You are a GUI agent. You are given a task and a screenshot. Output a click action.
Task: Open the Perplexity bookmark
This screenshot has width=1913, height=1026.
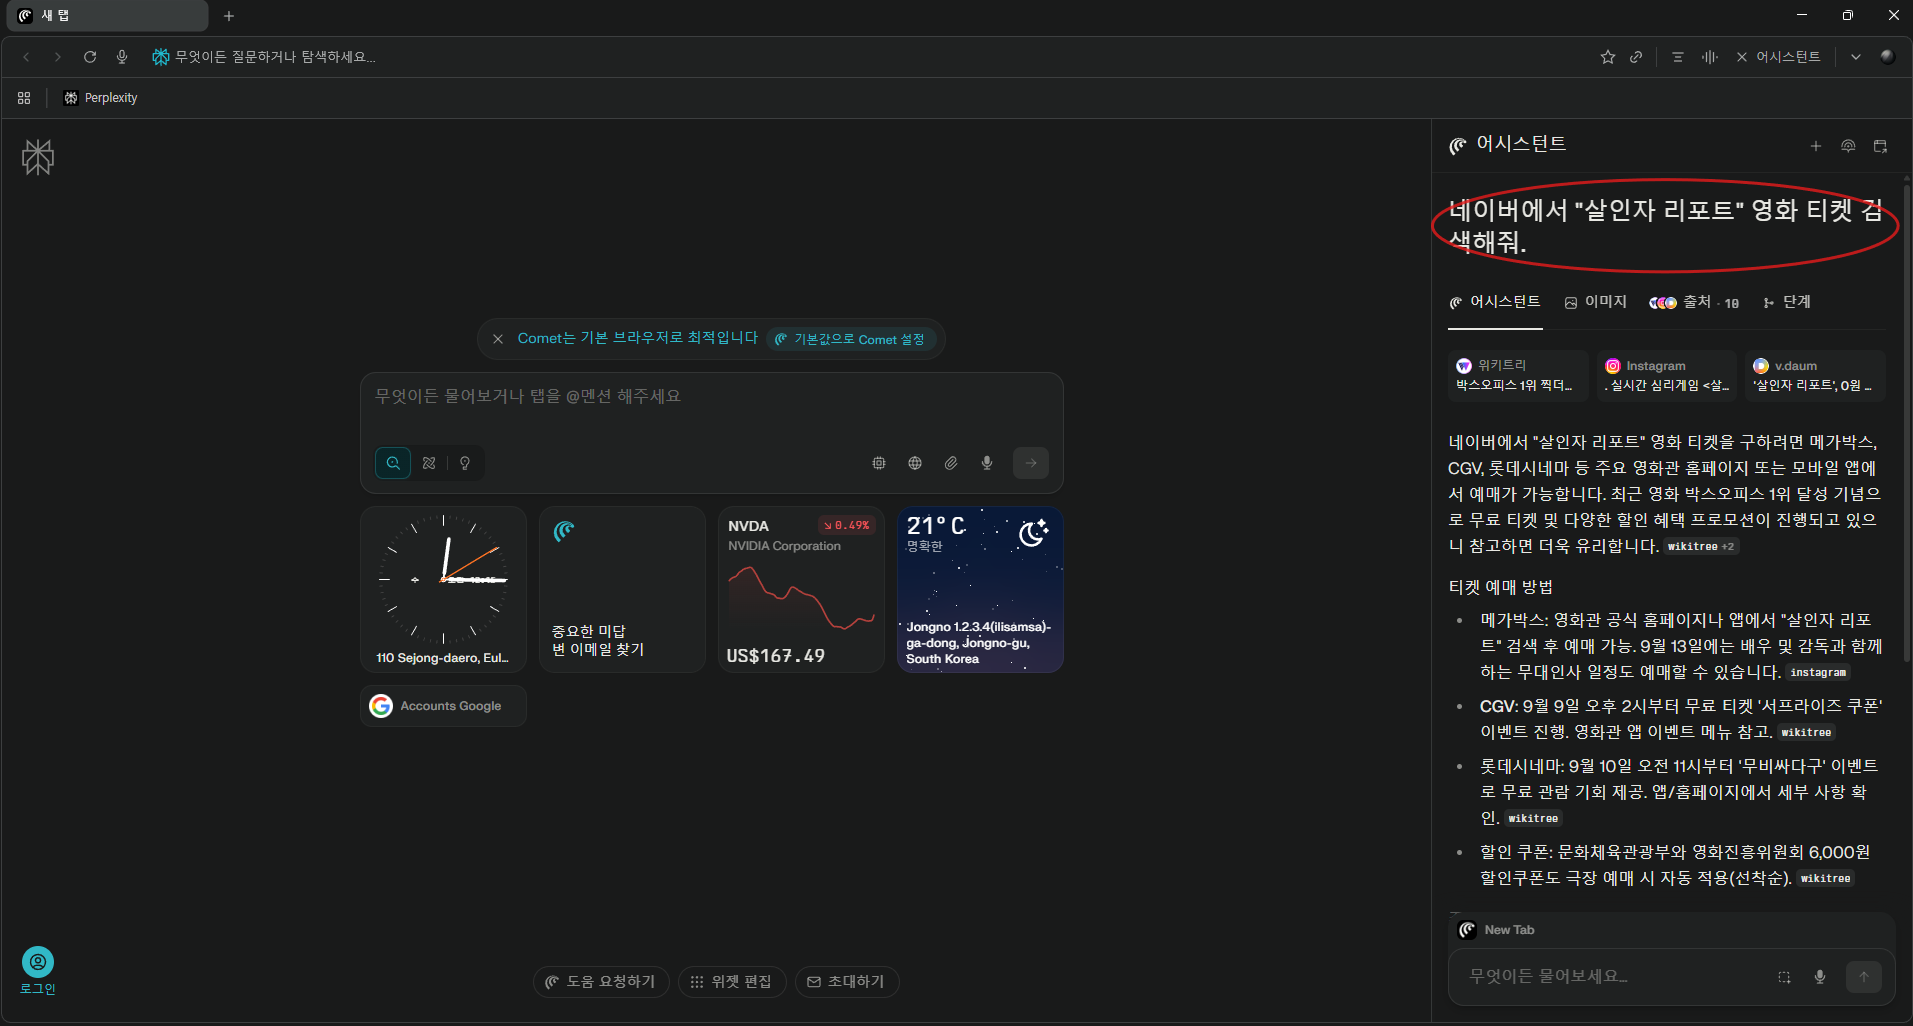[100, 98]
